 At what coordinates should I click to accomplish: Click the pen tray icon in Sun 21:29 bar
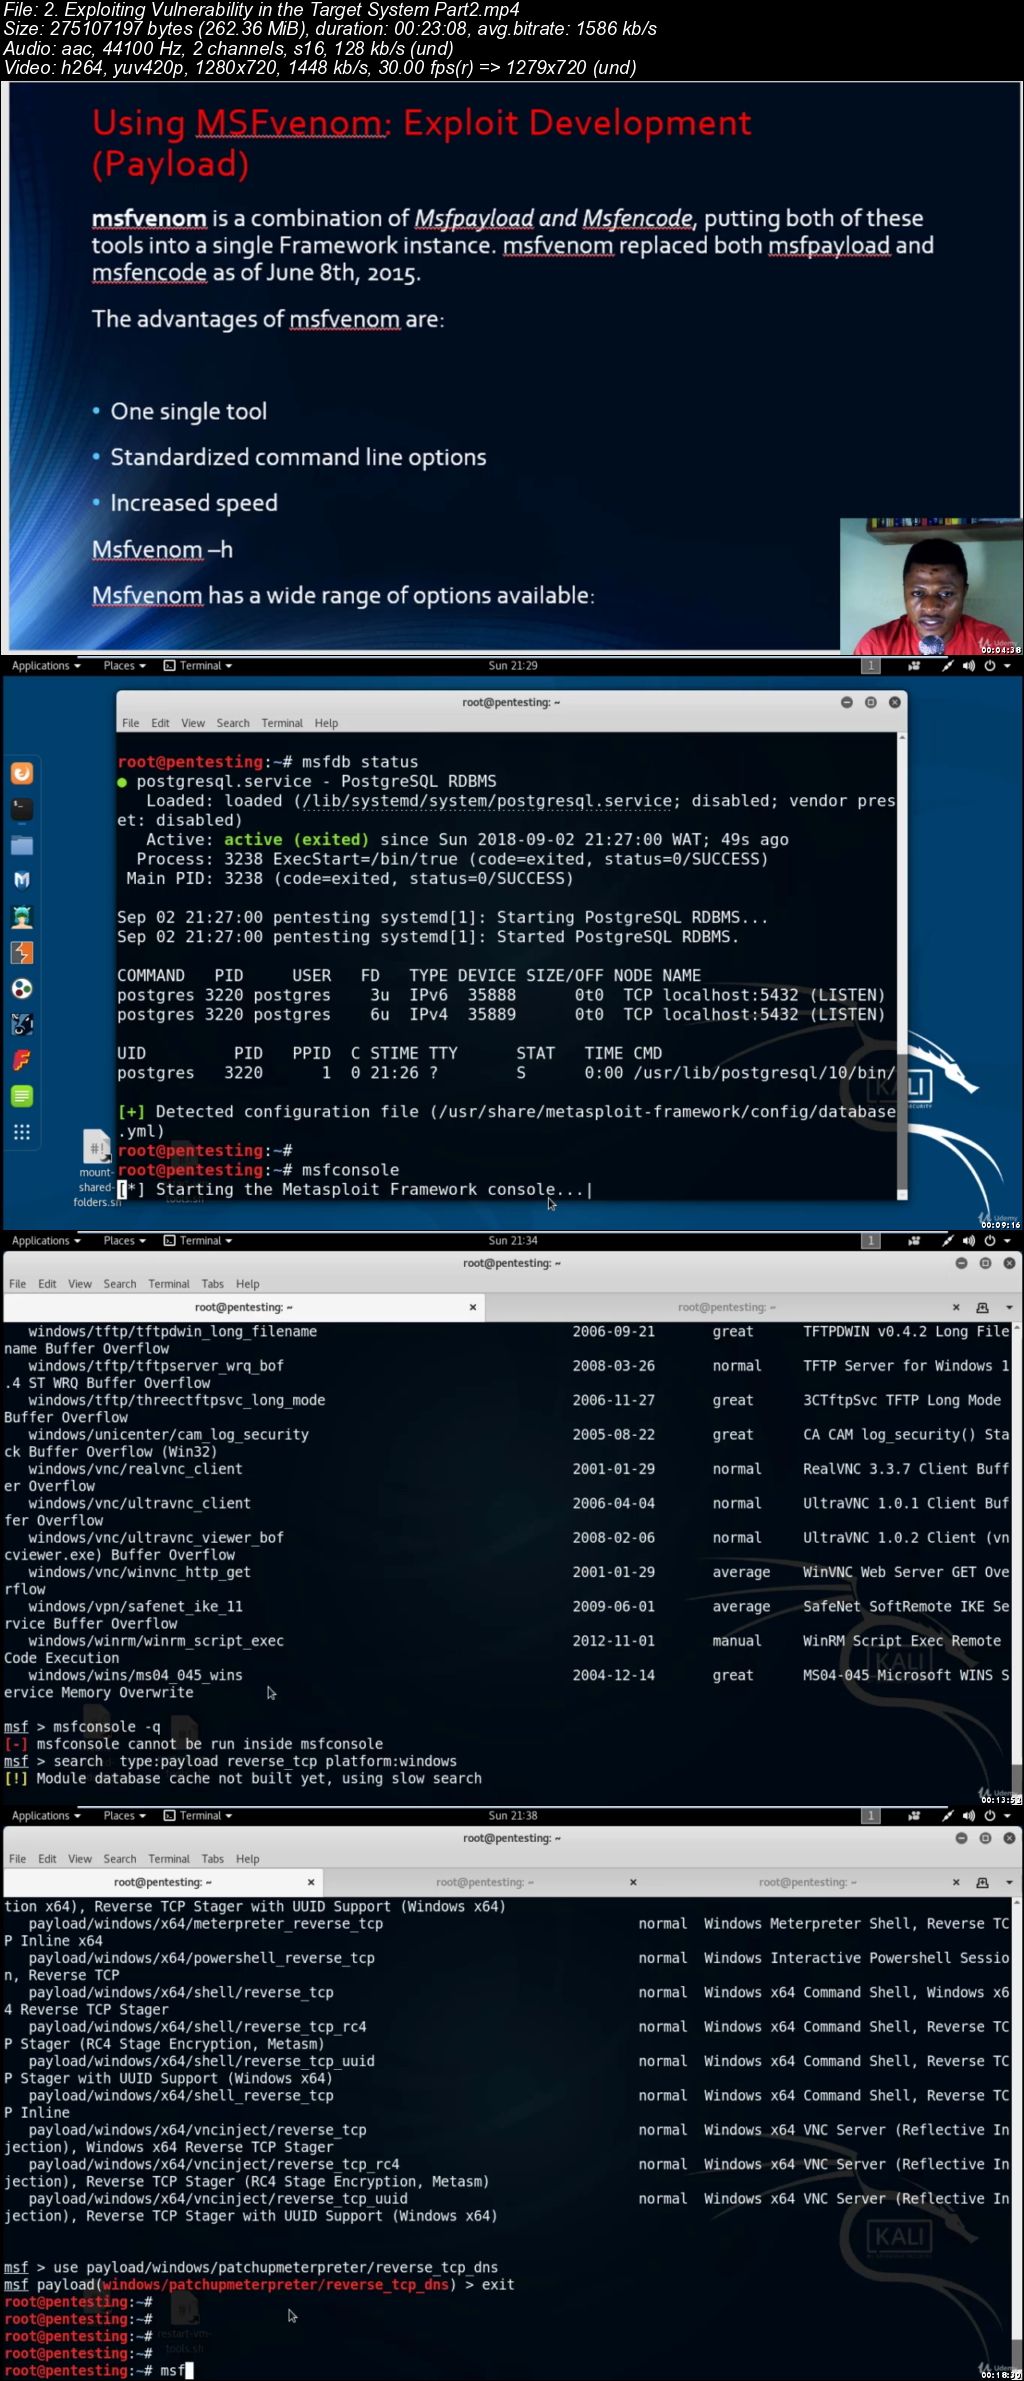pyautogui.click(x=947, y=666)
